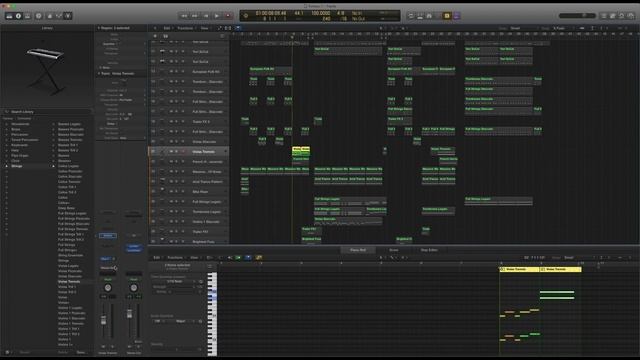
Task: Start recording with the red Record button
Action: pos(228,16)
